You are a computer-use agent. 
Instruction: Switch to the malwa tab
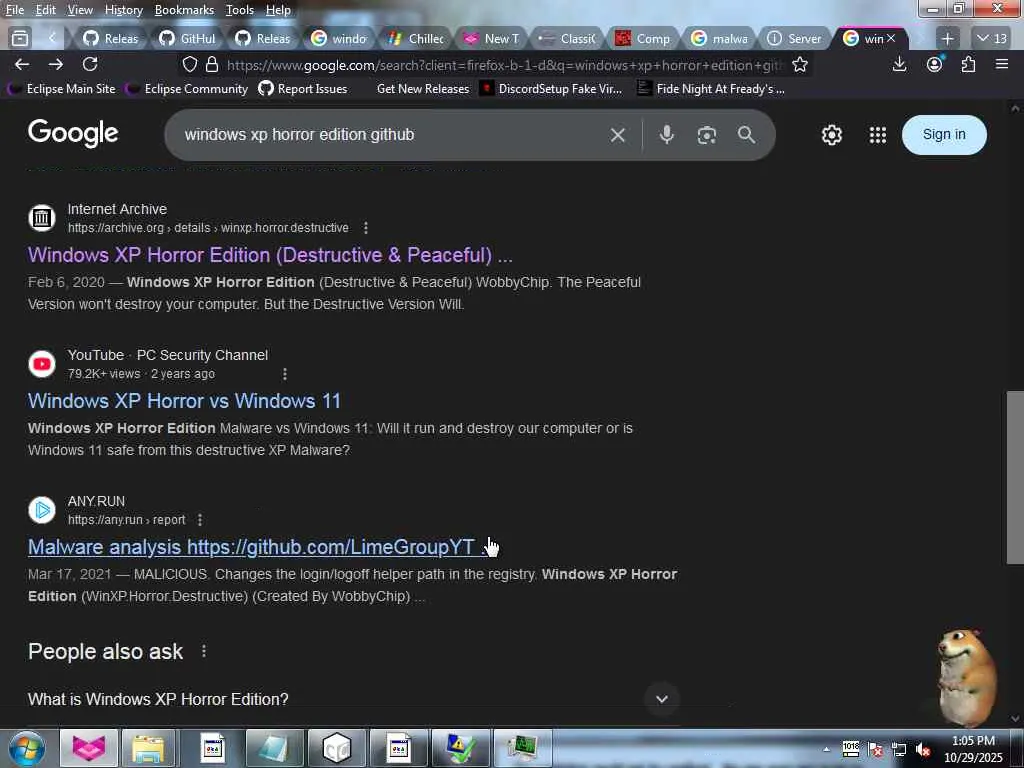click(x=720, y=39)
